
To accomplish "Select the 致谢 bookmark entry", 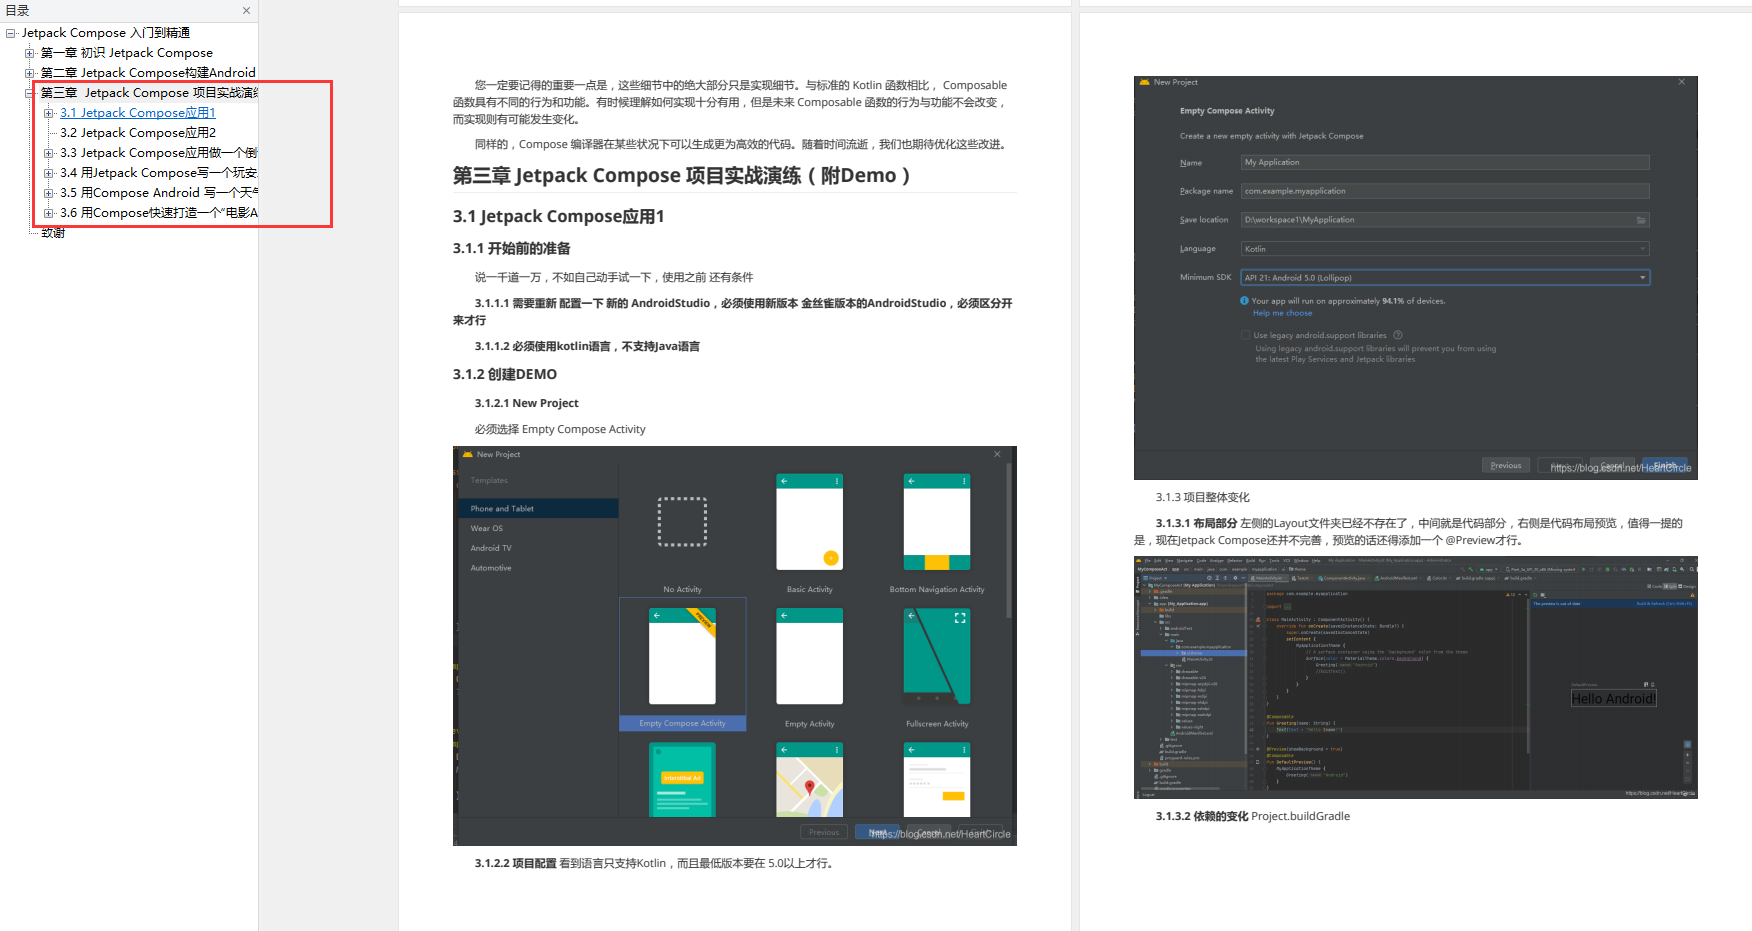I will (53, 233).
